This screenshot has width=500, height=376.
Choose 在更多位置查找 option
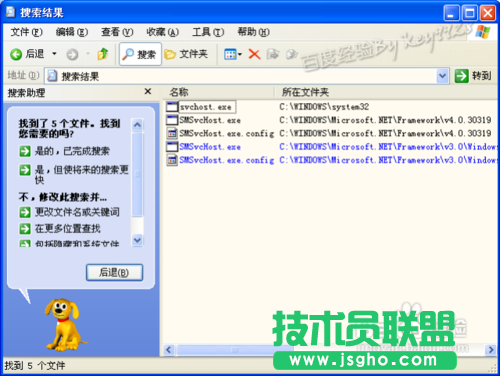(68, 229)
